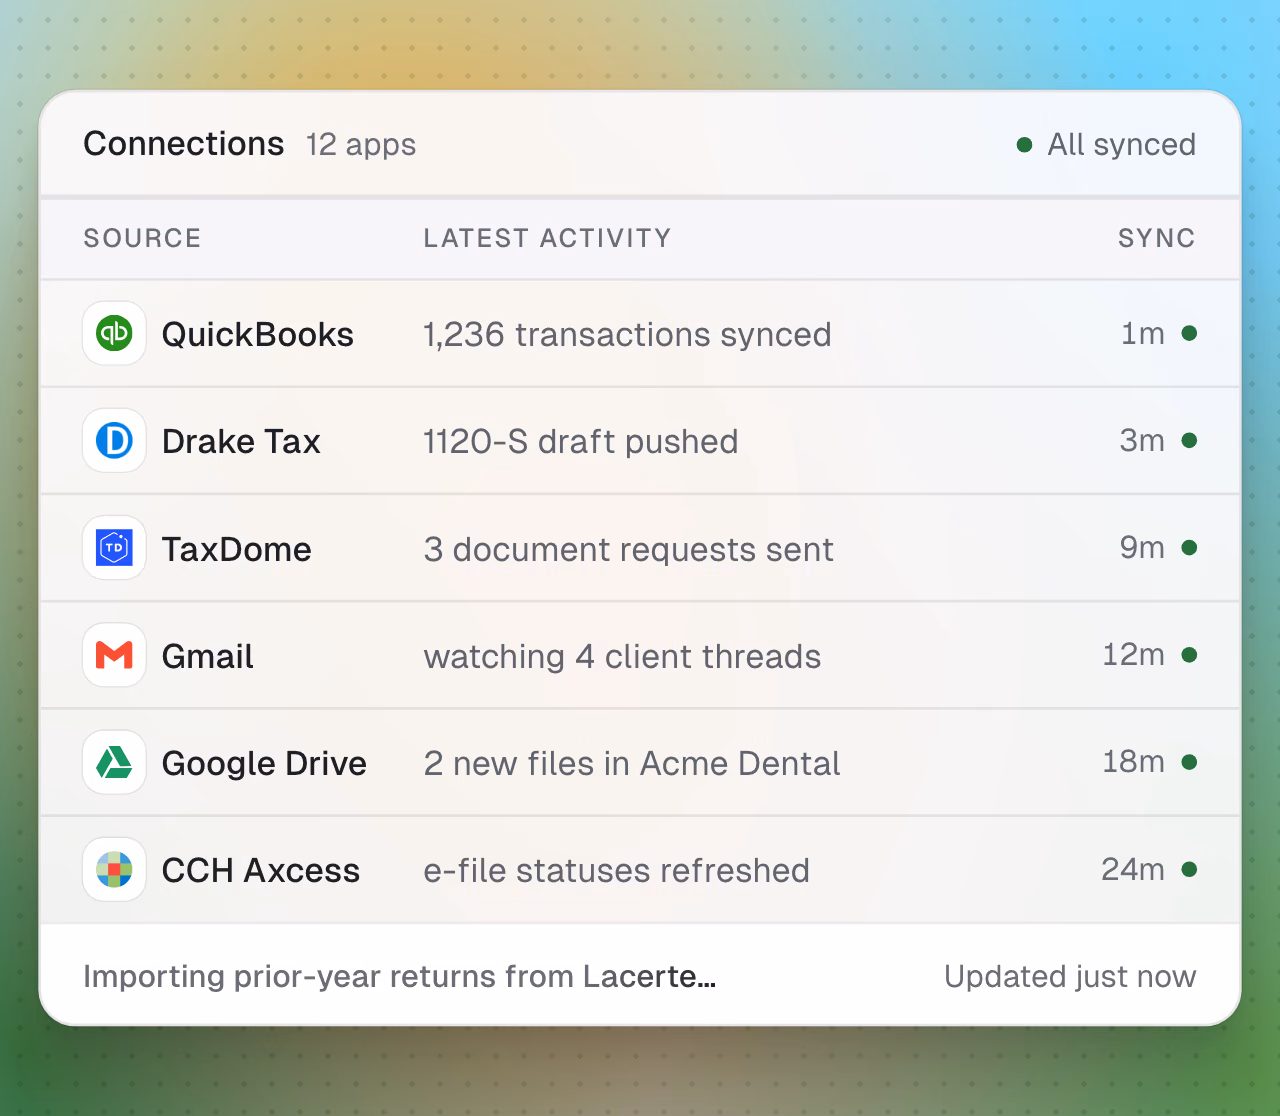Click the 'Updated just now' footer text

pos(1070,976)
